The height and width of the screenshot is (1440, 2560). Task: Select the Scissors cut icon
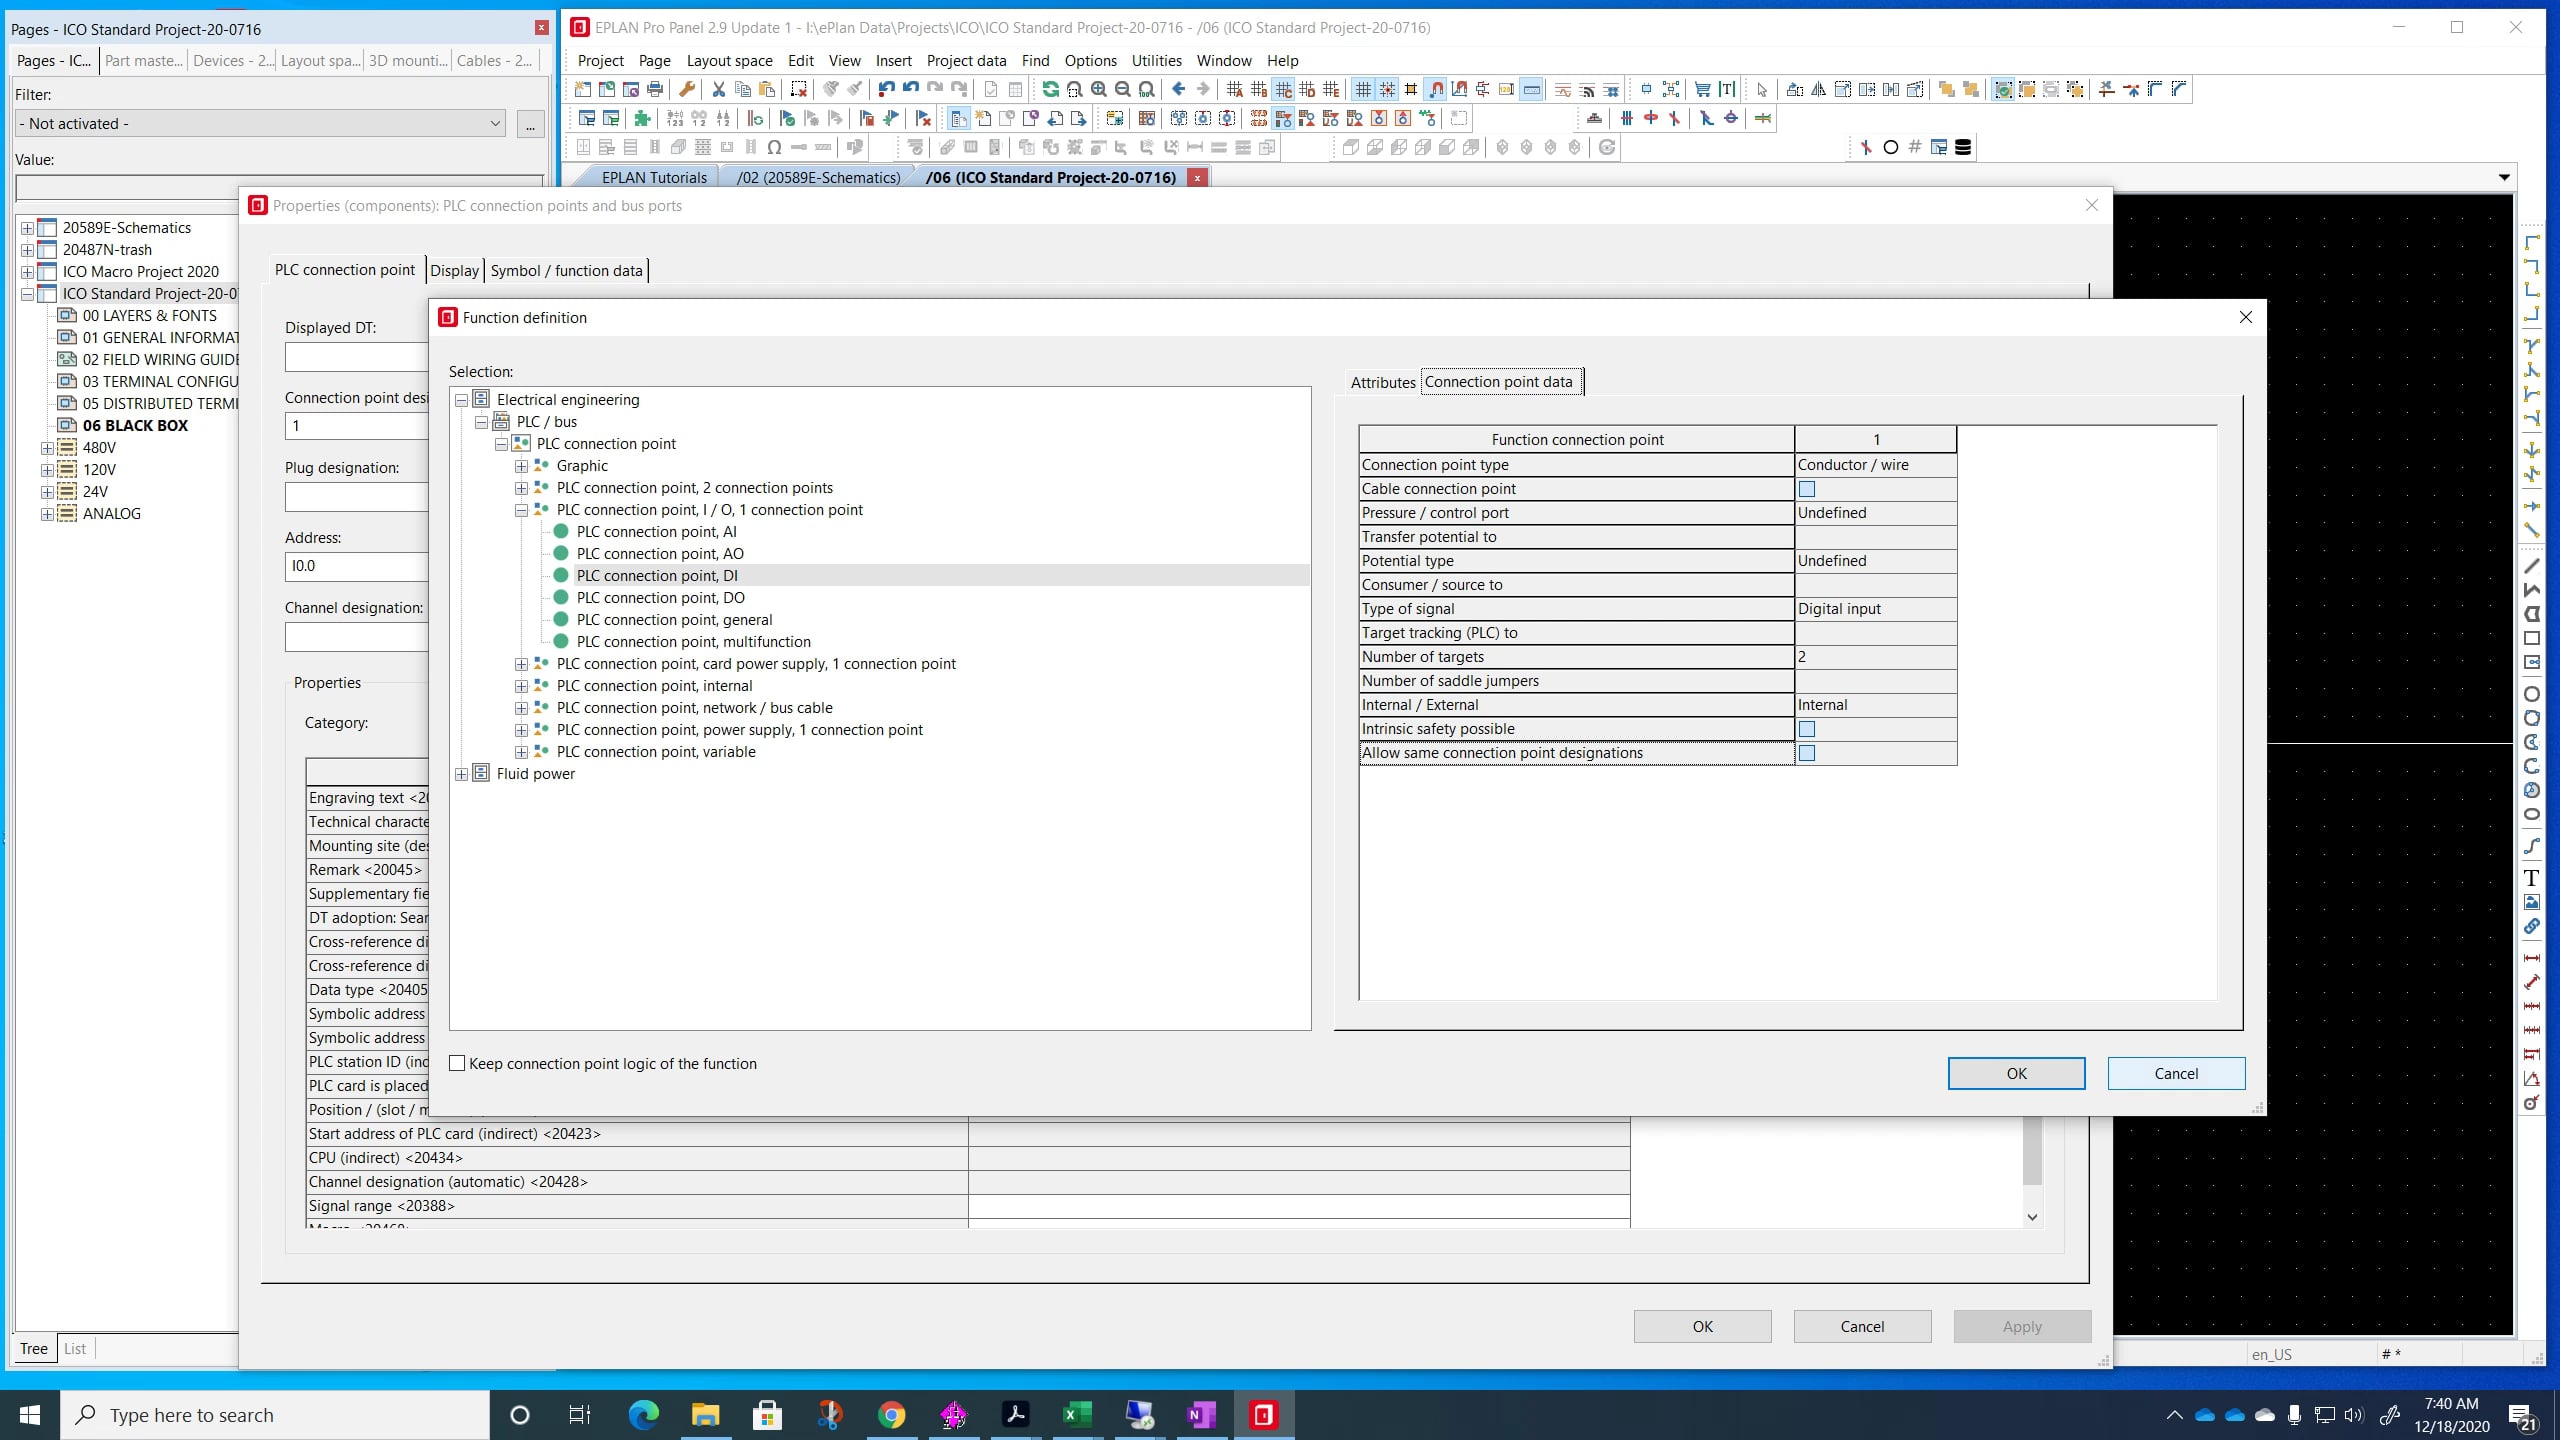tap(717, 89)
